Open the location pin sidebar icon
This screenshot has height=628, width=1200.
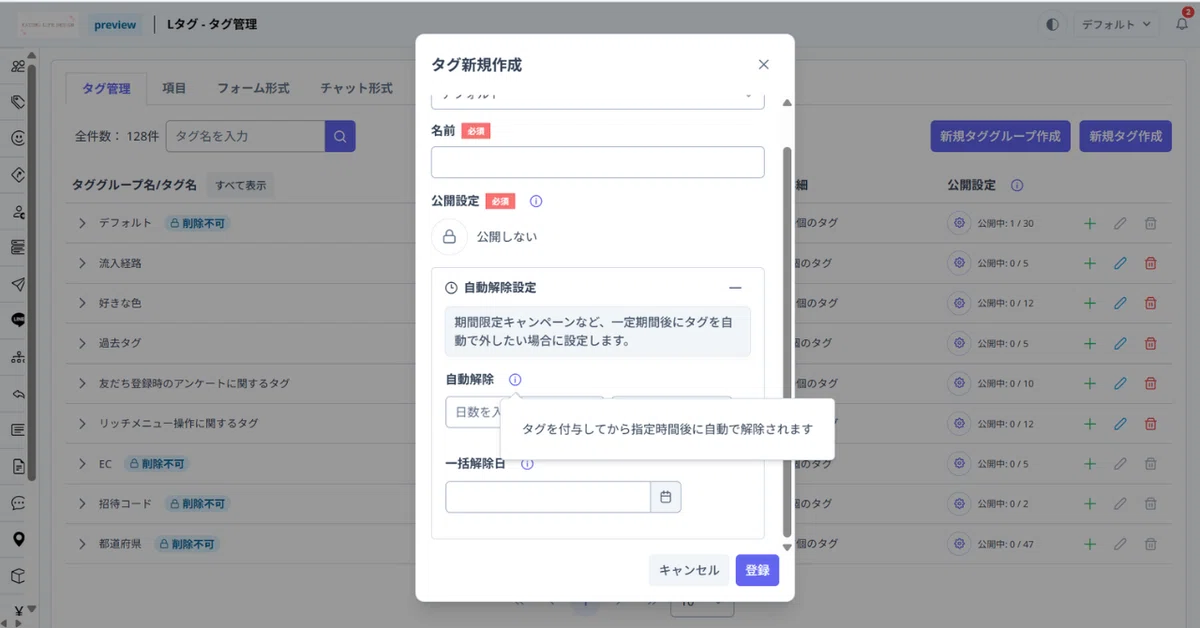click(18, 539)
